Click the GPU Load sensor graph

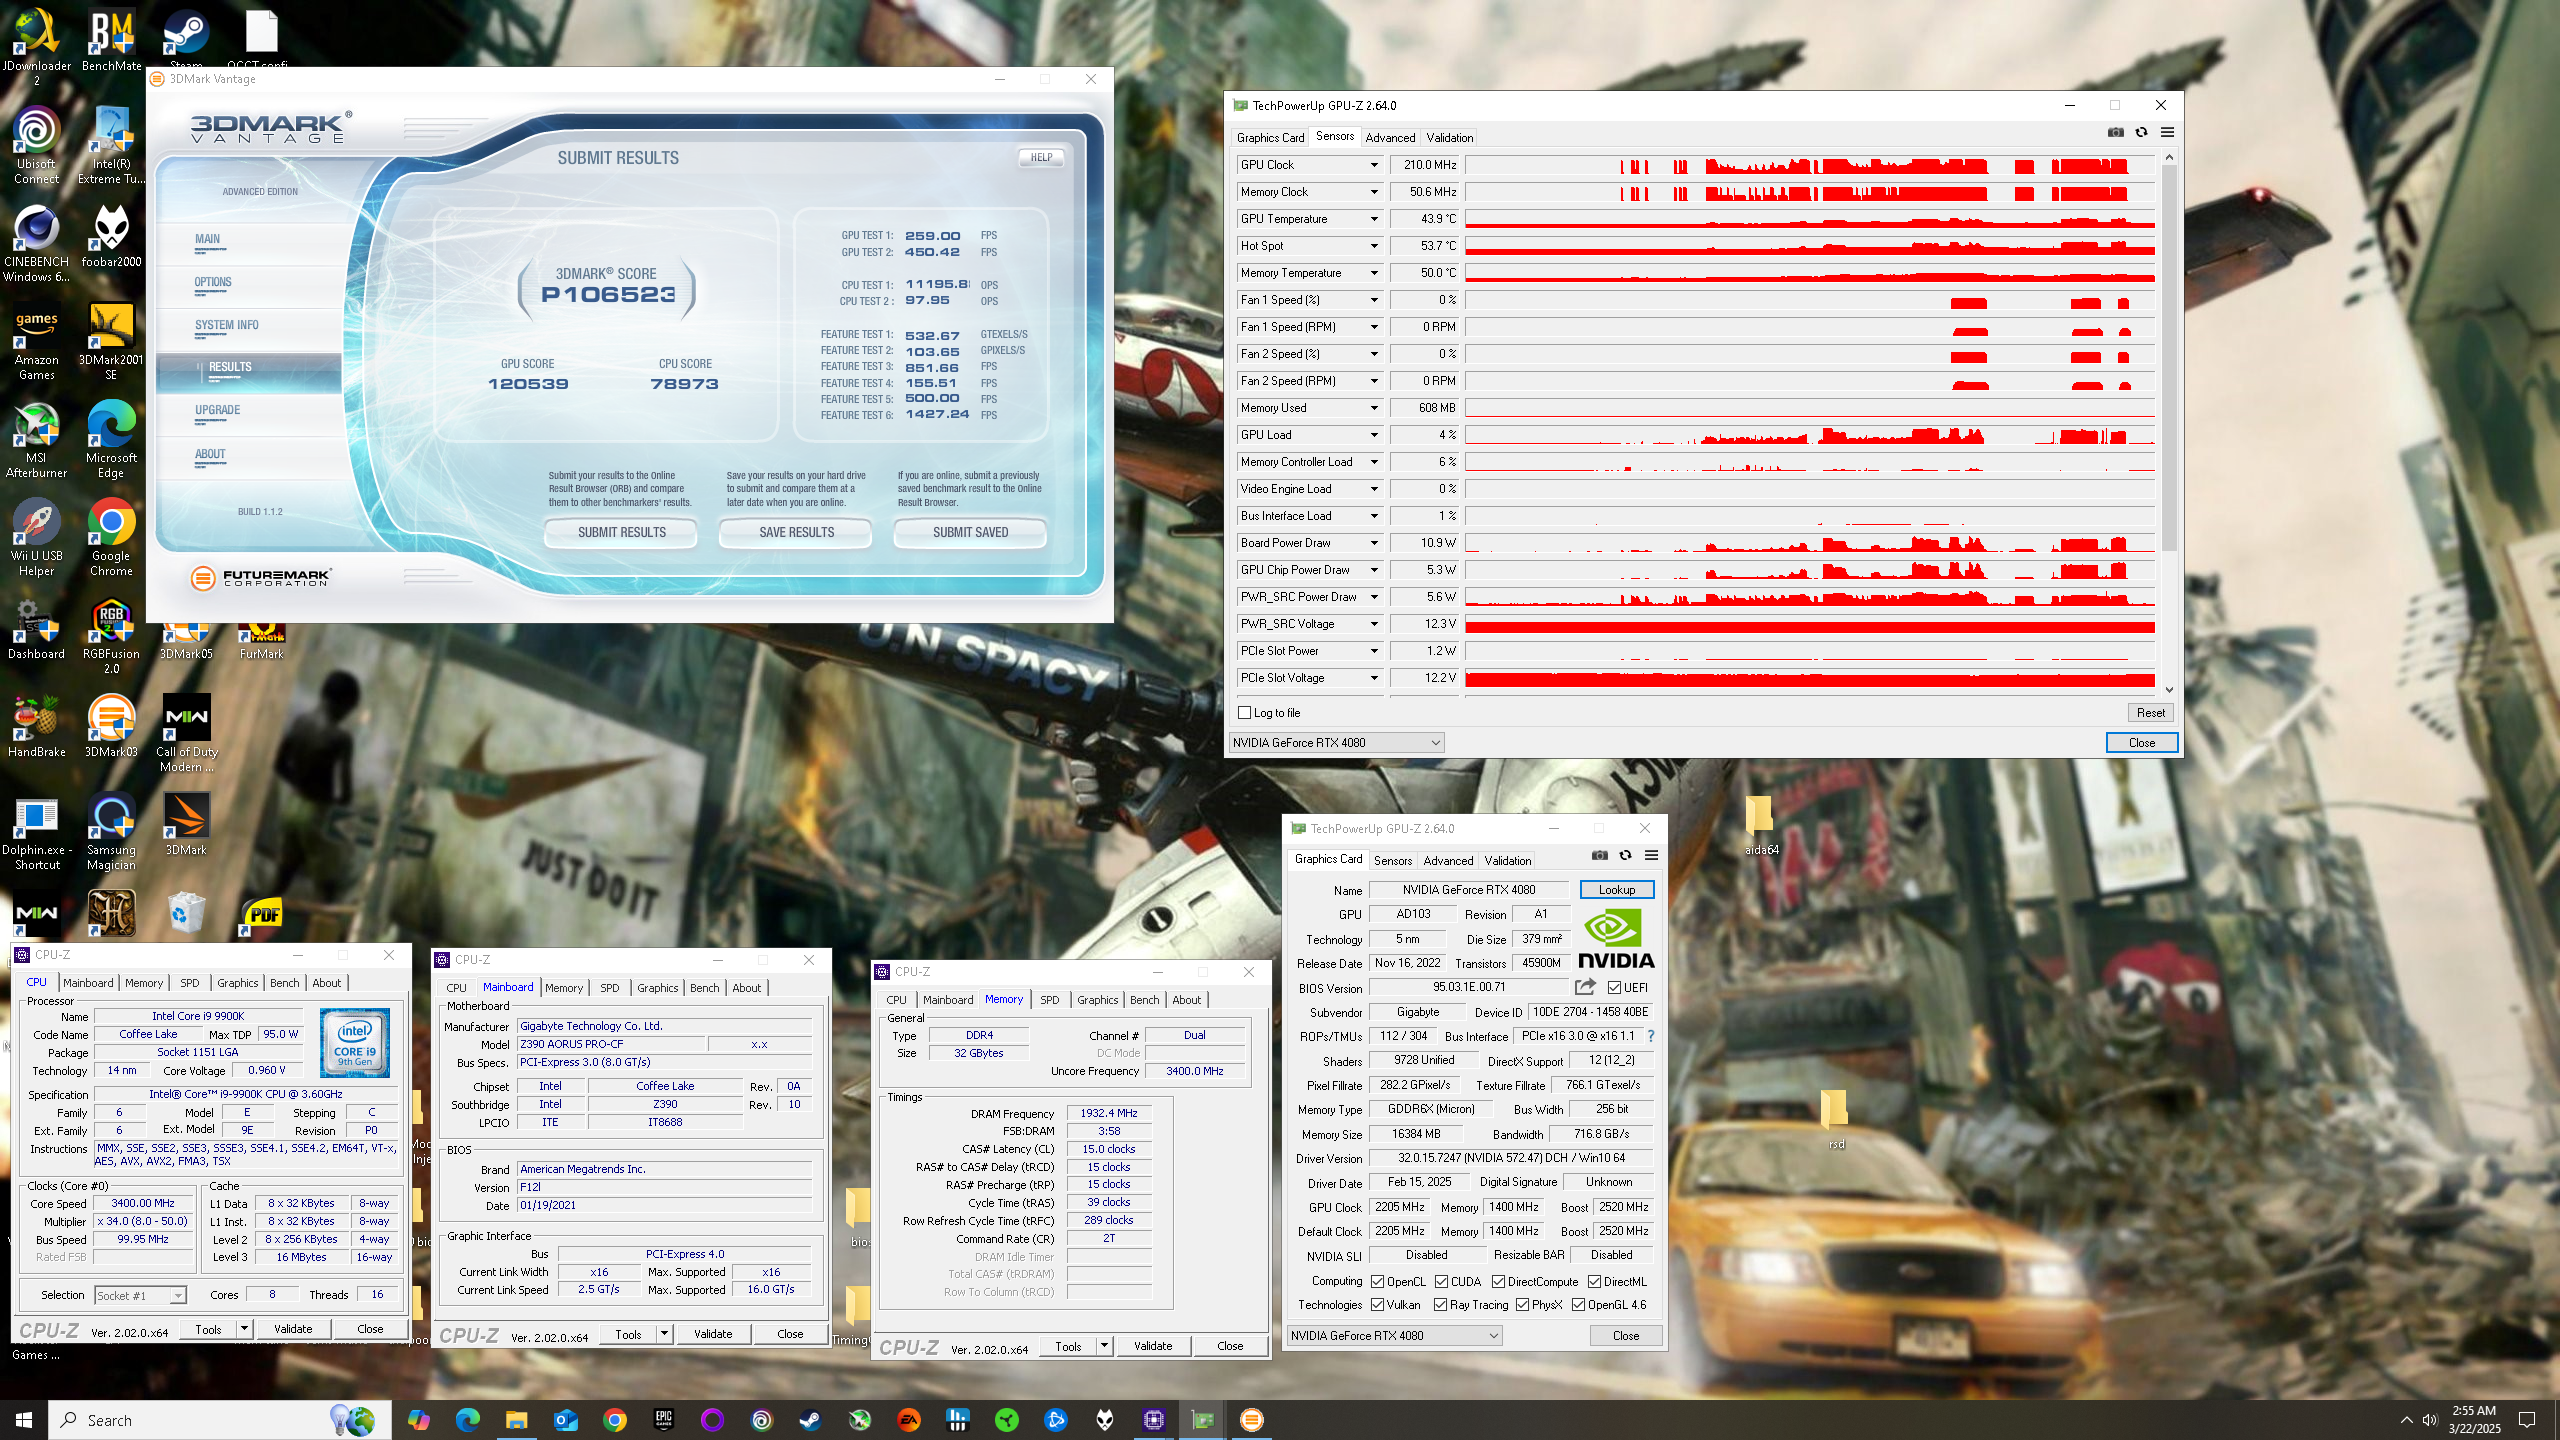(x=1809, y=435)
